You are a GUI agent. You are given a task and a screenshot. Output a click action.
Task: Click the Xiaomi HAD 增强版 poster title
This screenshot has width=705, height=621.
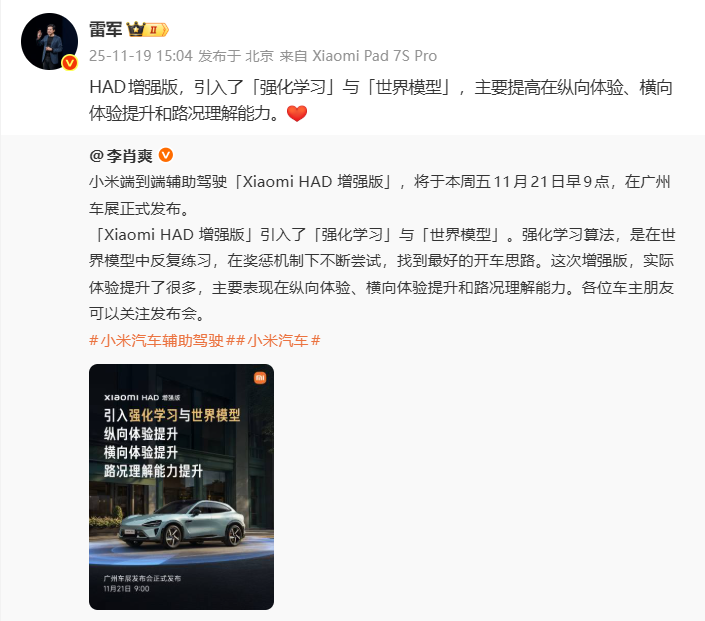[142, 398]
